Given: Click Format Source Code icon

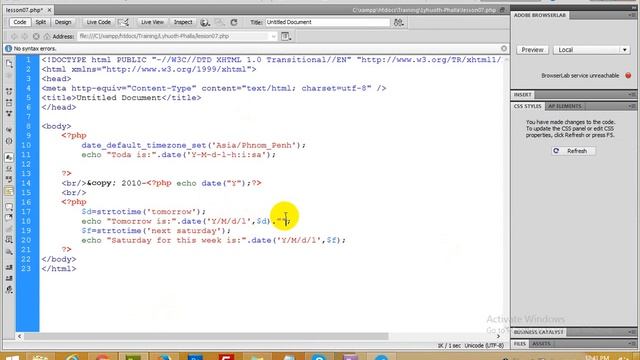Looking at the screenshot, I should click(9, 290).
